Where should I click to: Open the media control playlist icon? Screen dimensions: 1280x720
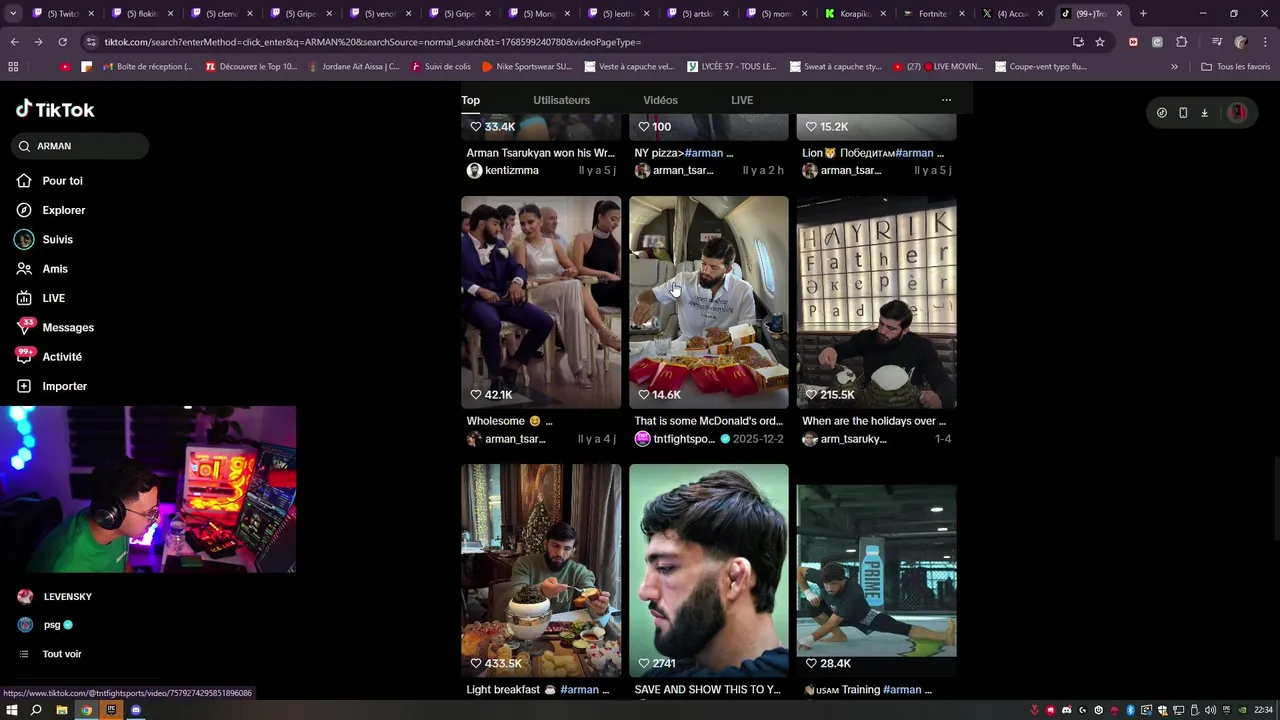1217,42
